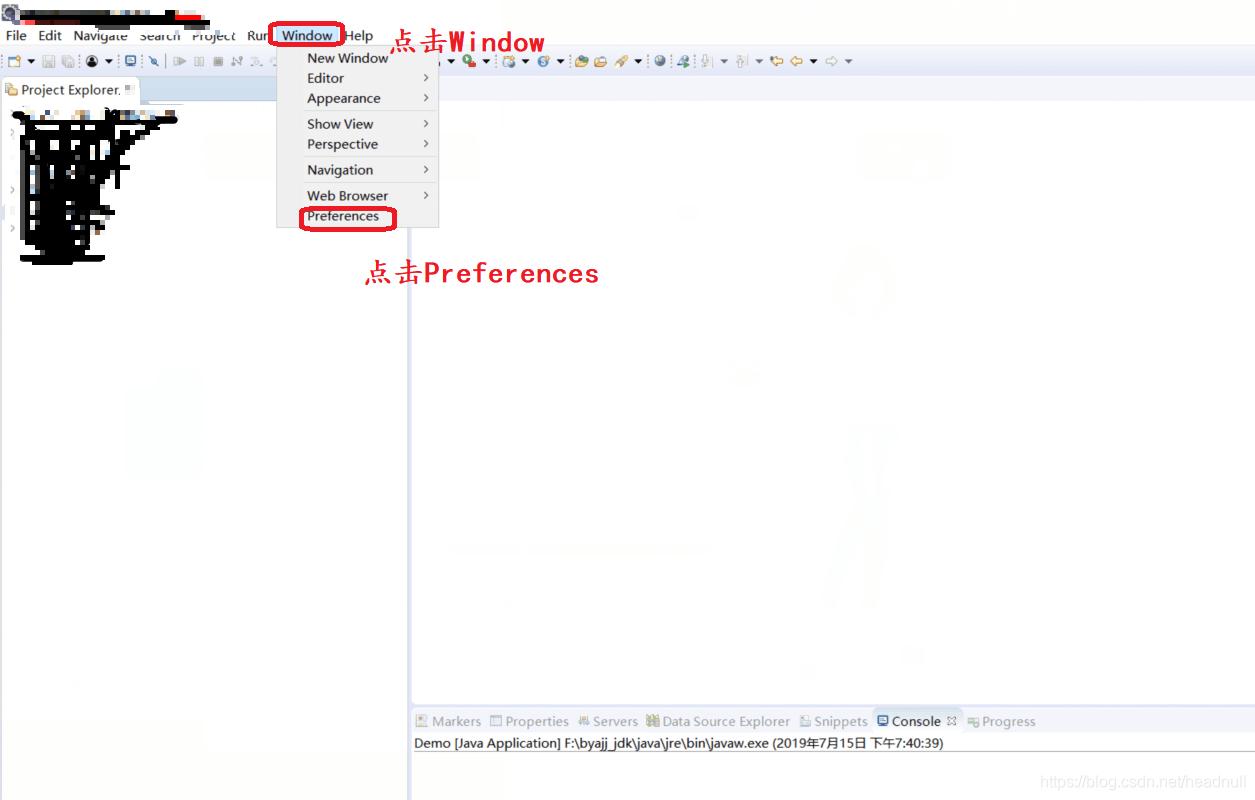Open the New wizard dropdown arrow
Image resolution: width=1255 pixels, height=800 pixels.
pyautogui.click(x=31, y=61)
